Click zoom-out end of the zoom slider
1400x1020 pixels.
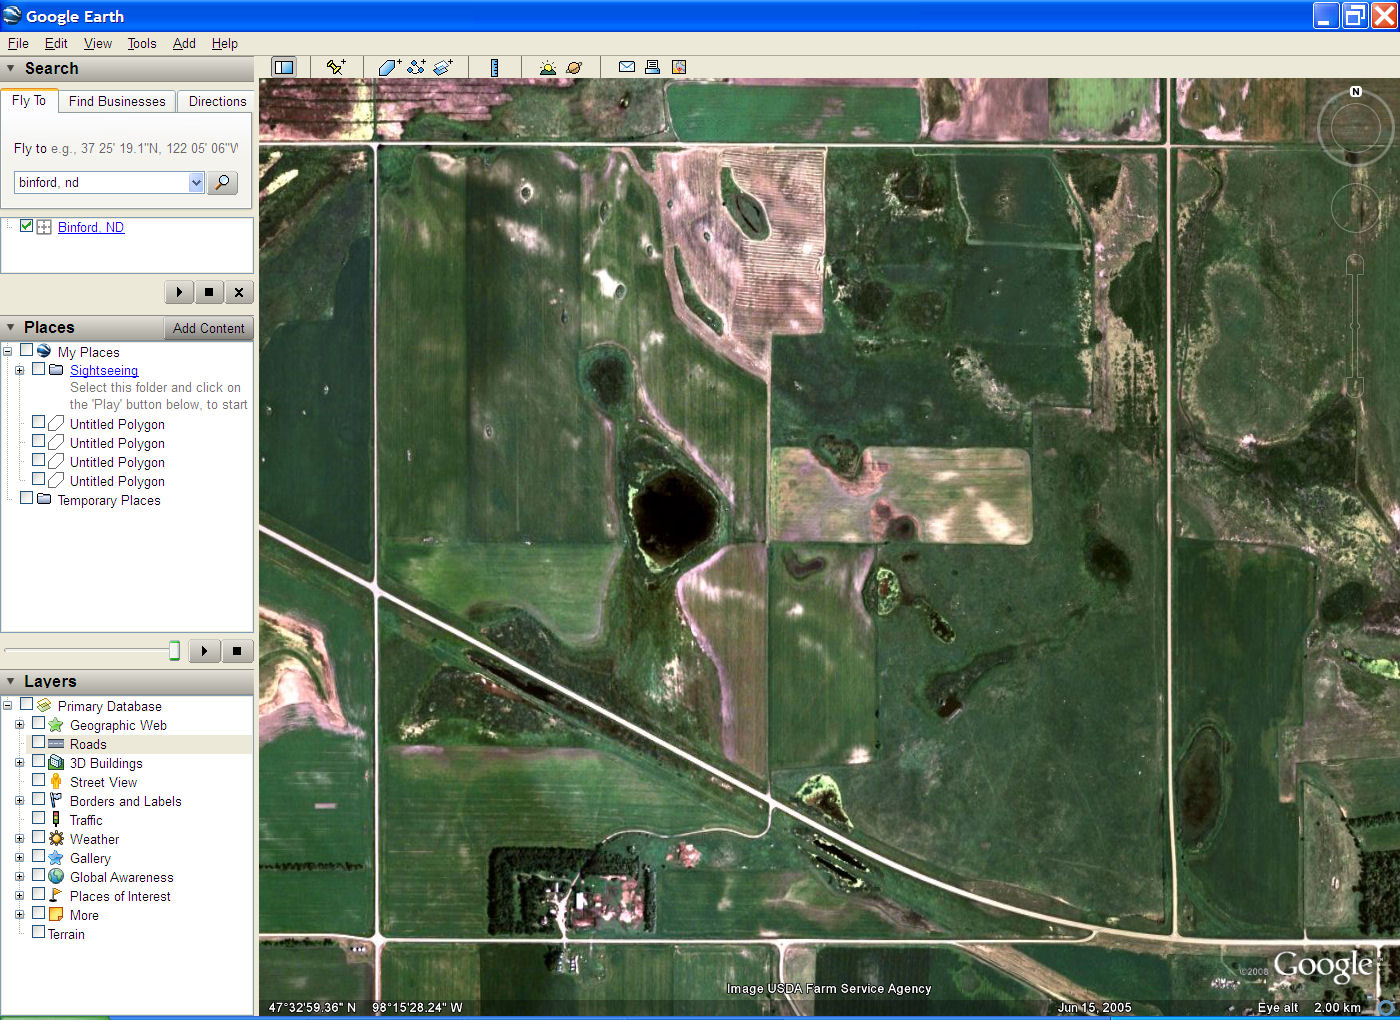[x=1355, y=388]
